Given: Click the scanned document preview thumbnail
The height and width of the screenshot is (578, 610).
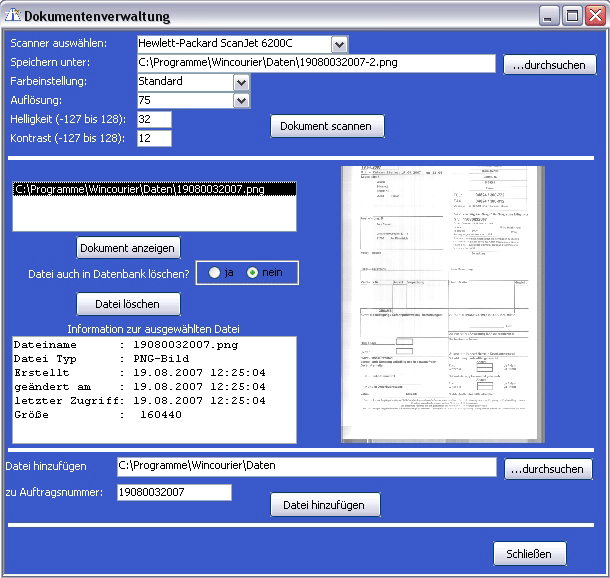Looking at the screenshot, I should pos(441,304).
